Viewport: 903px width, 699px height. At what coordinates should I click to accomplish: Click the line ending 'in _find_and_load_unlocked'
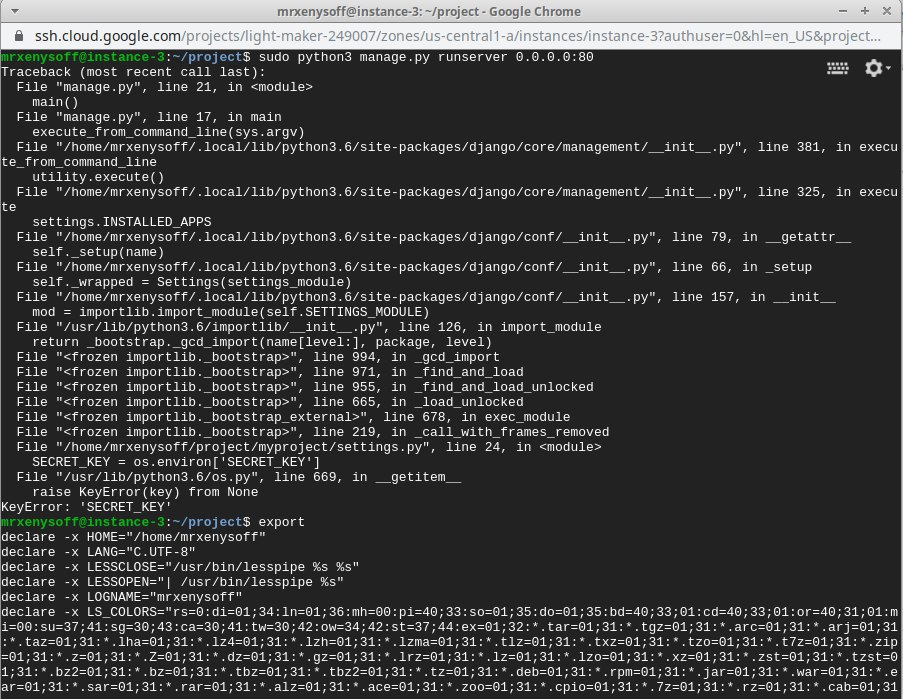pos(305,386)
